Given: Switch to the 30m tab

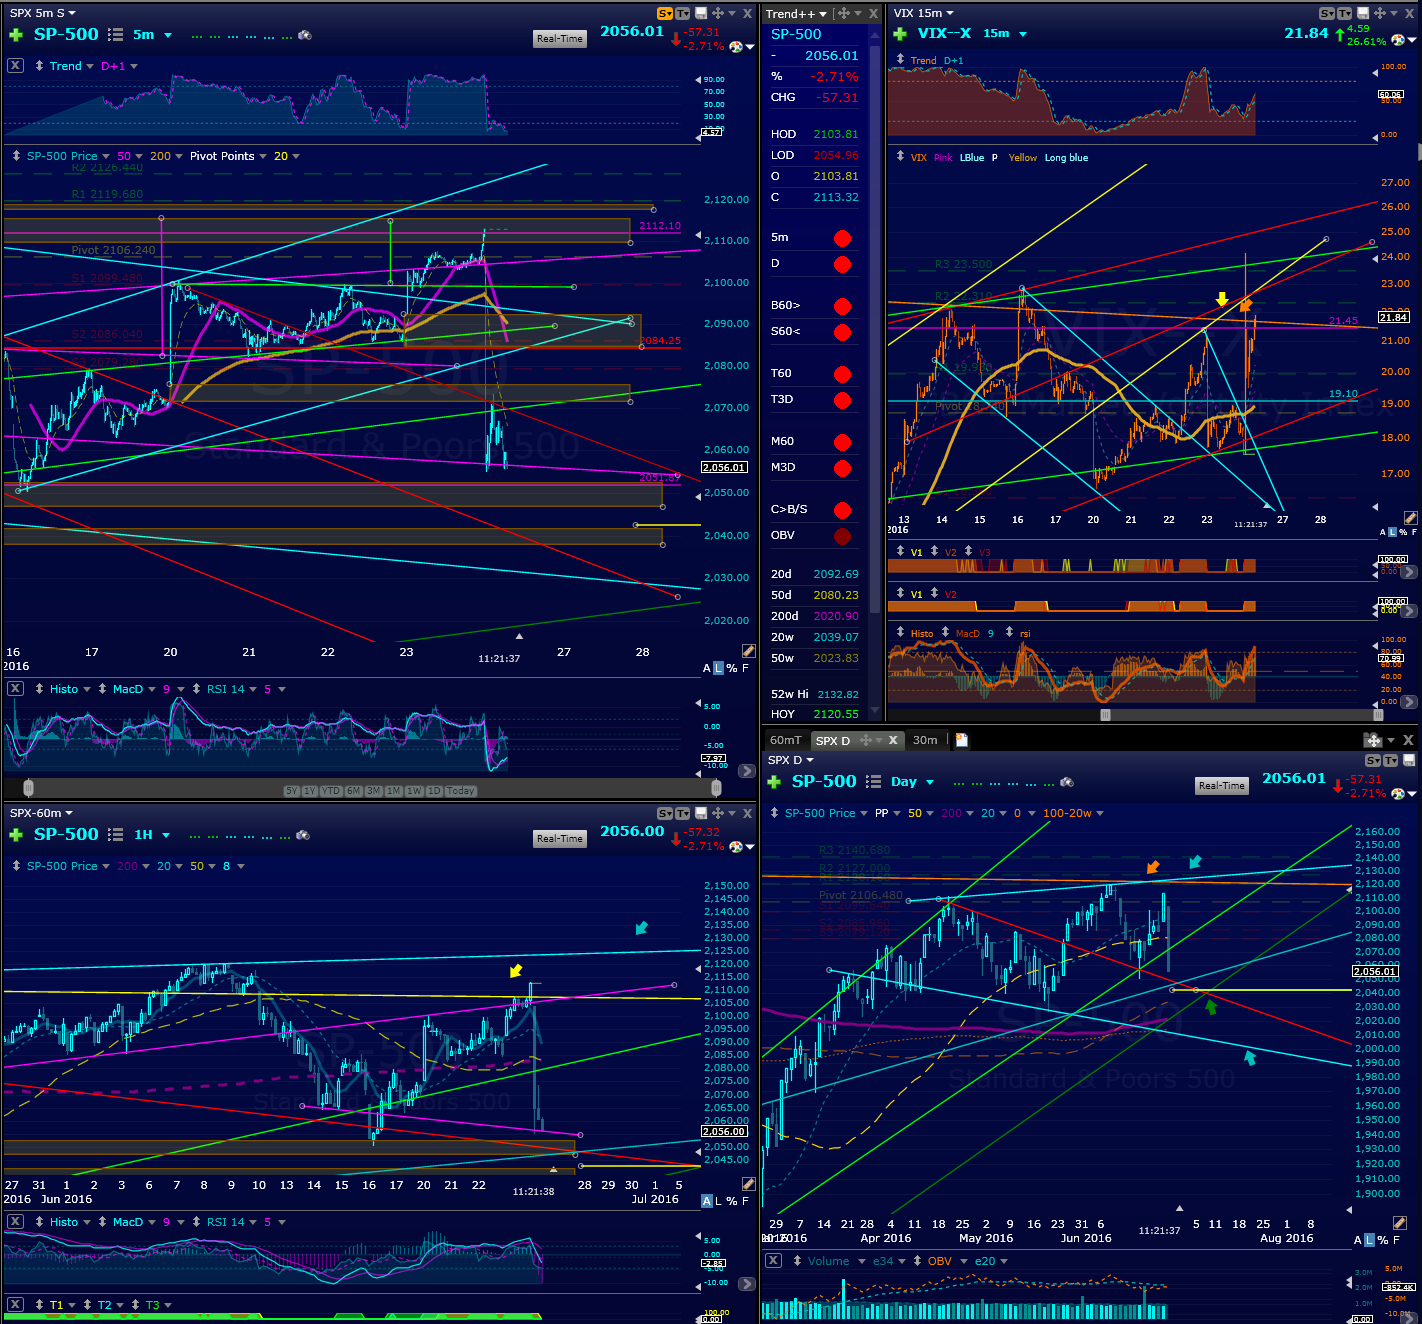Looking at the screenshot, I should tap(925, 740).
